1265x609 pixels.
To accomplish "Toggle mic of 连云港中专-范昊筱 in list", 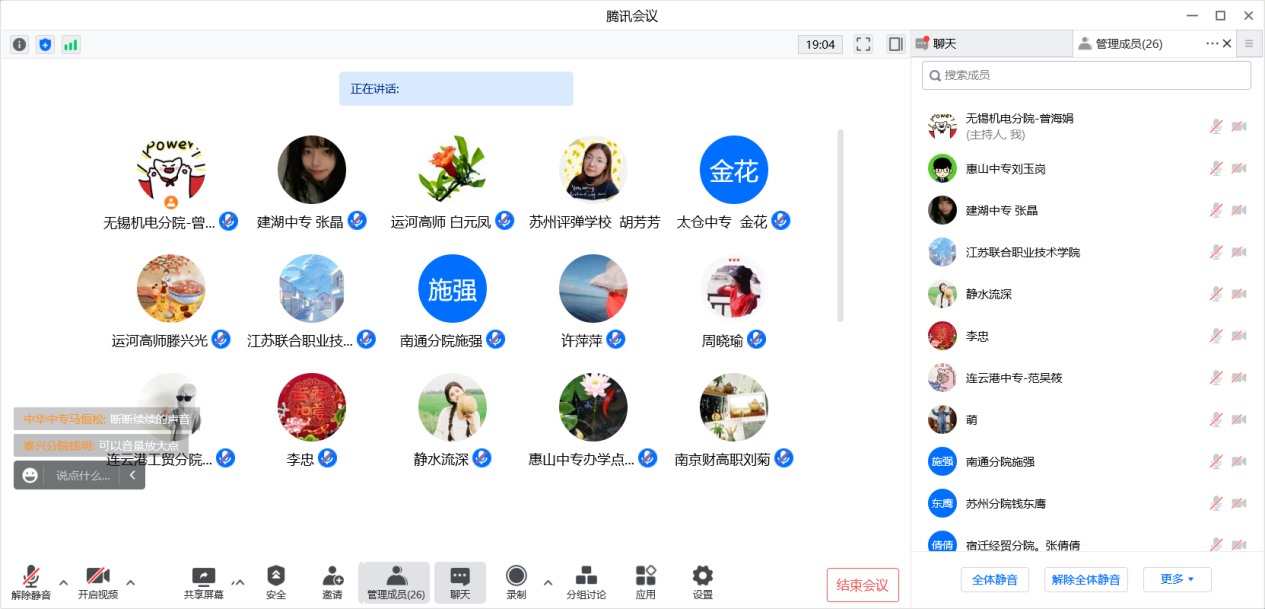I will click(x=1216, y=378).
